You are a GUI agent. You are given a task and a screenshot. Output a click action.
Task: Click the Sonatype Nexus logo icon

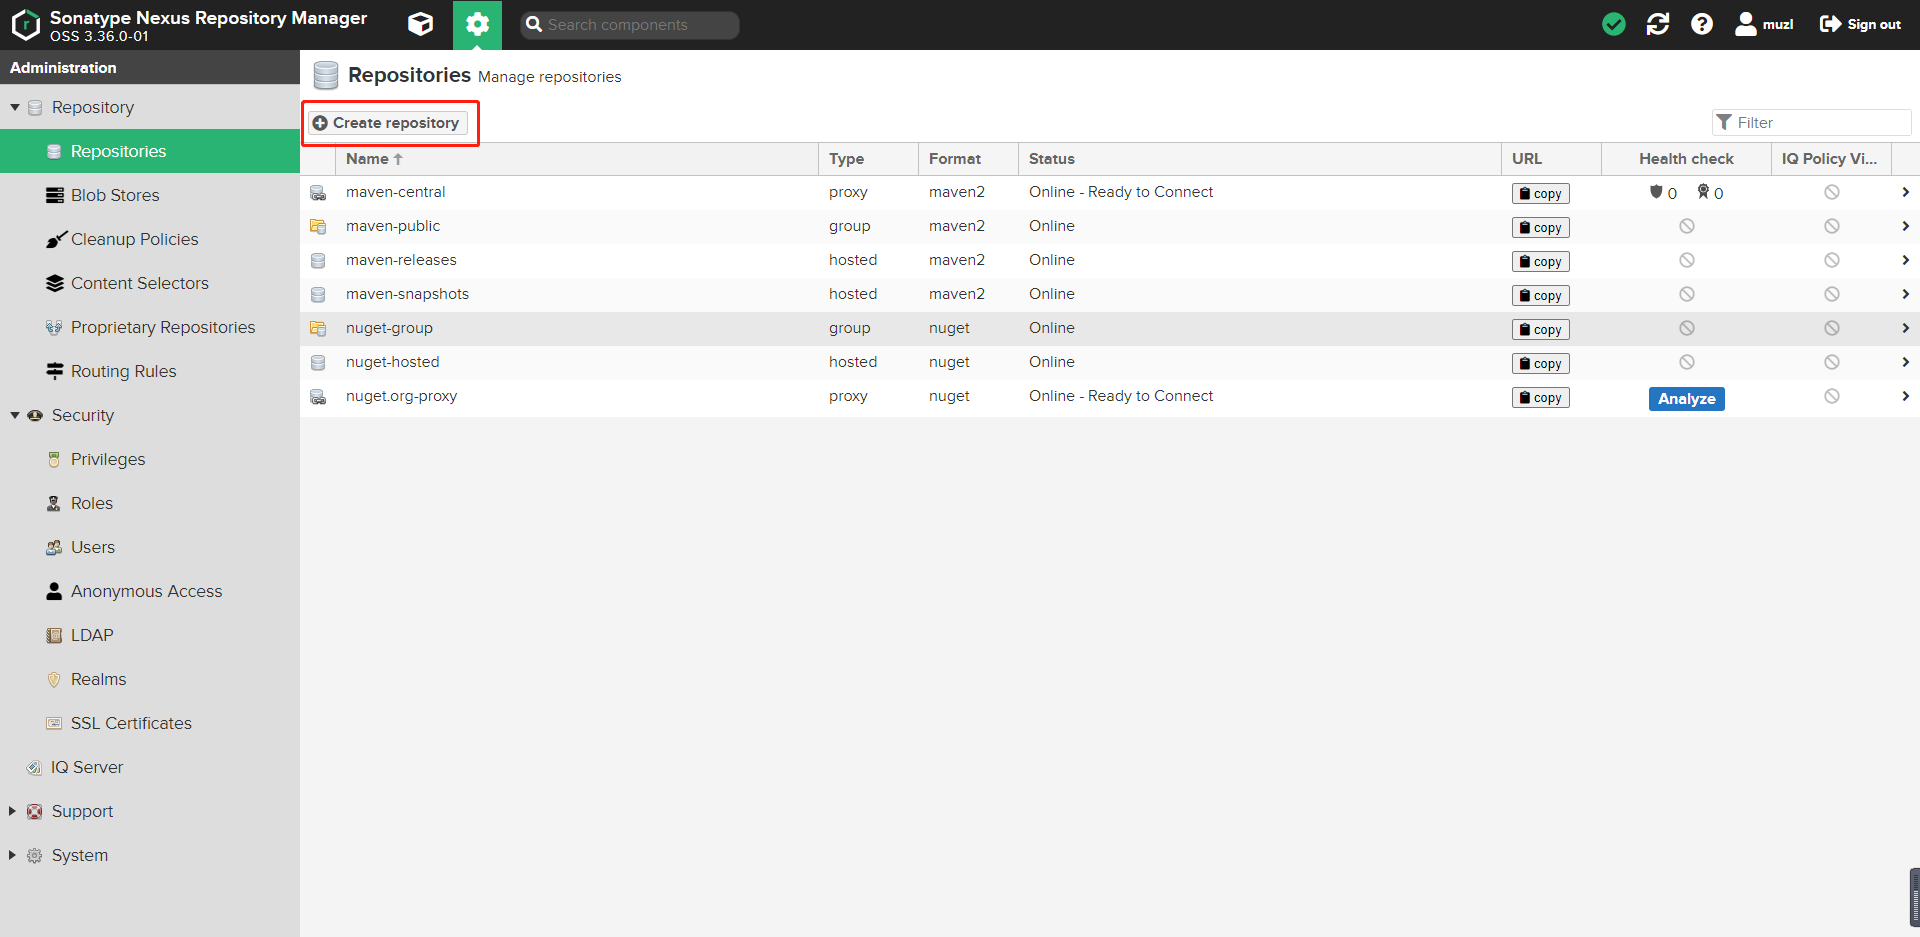click(x=26, y=25)
